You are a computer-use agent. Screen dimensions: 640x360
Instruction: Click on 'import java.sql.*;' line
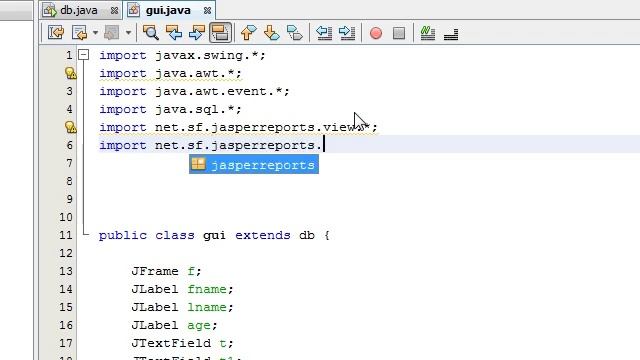pos(170,109)
